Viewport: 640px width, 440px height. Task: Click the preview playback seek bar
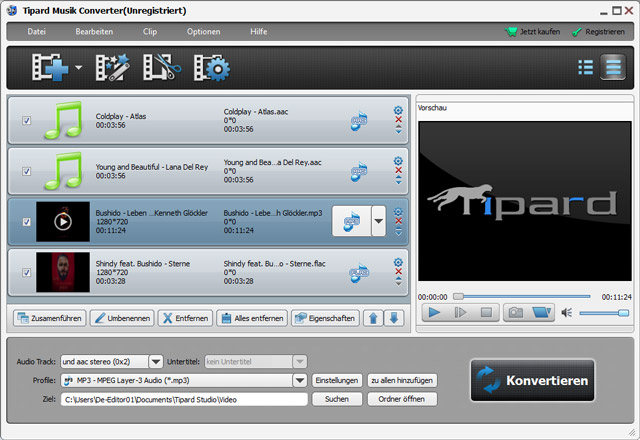pyautogui.click(x=522, y=296)
